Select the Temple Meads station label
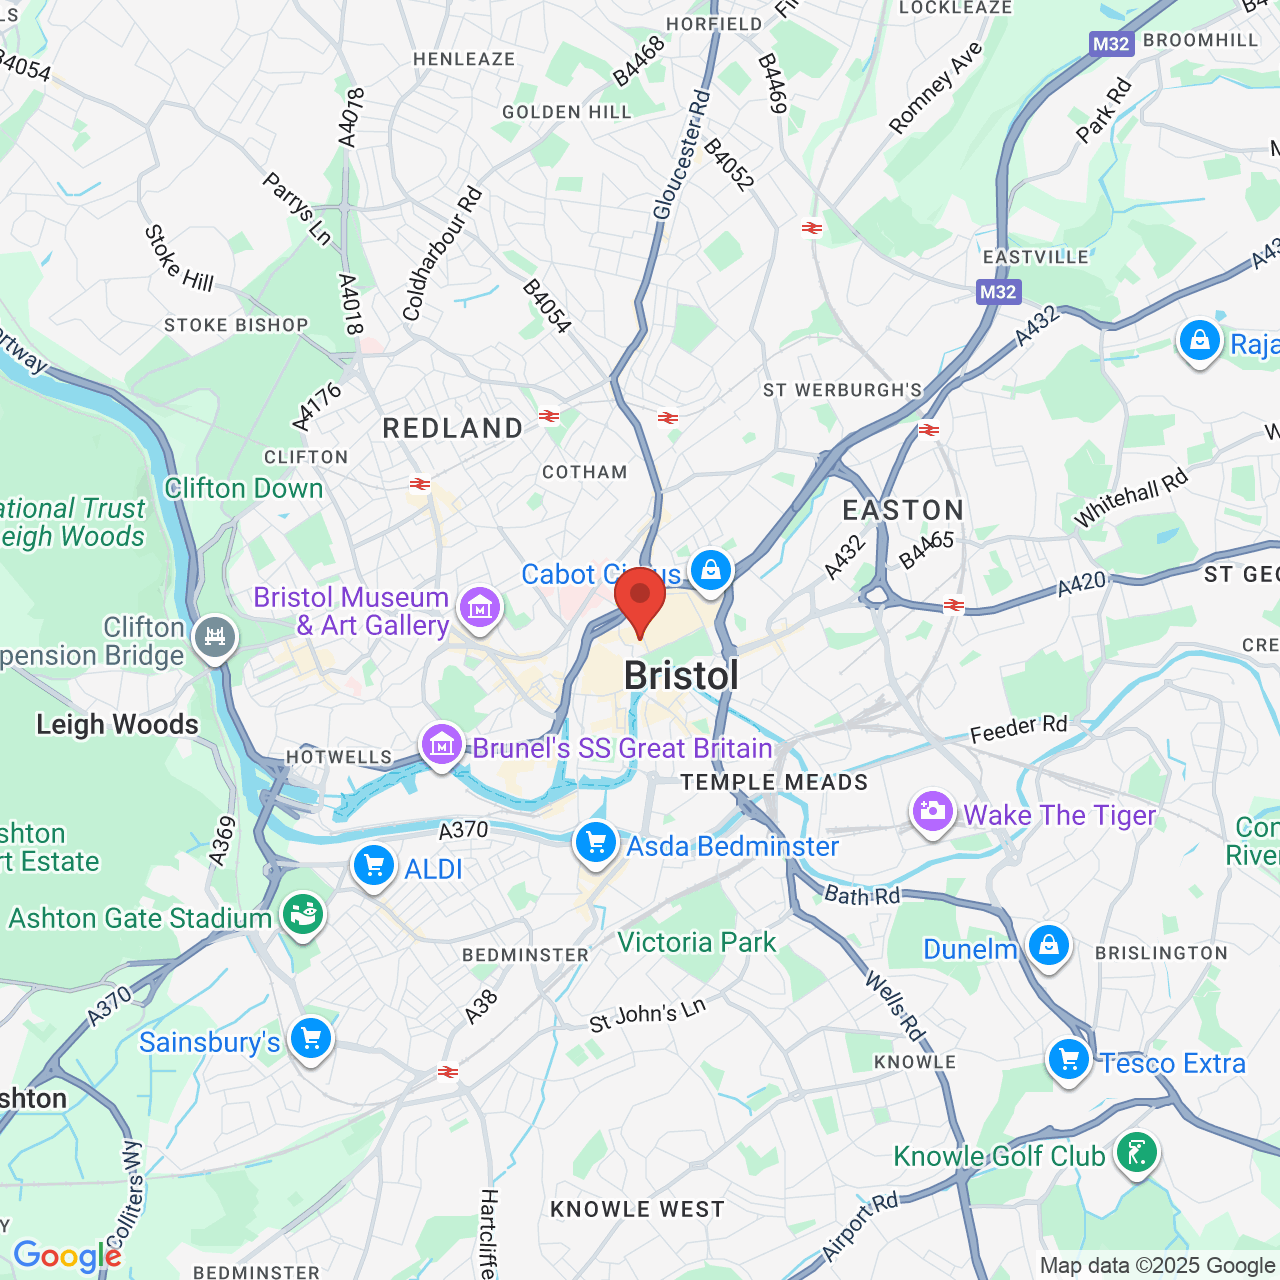Viewport: 1280px width, 1280px height. (x=774, y=782)
